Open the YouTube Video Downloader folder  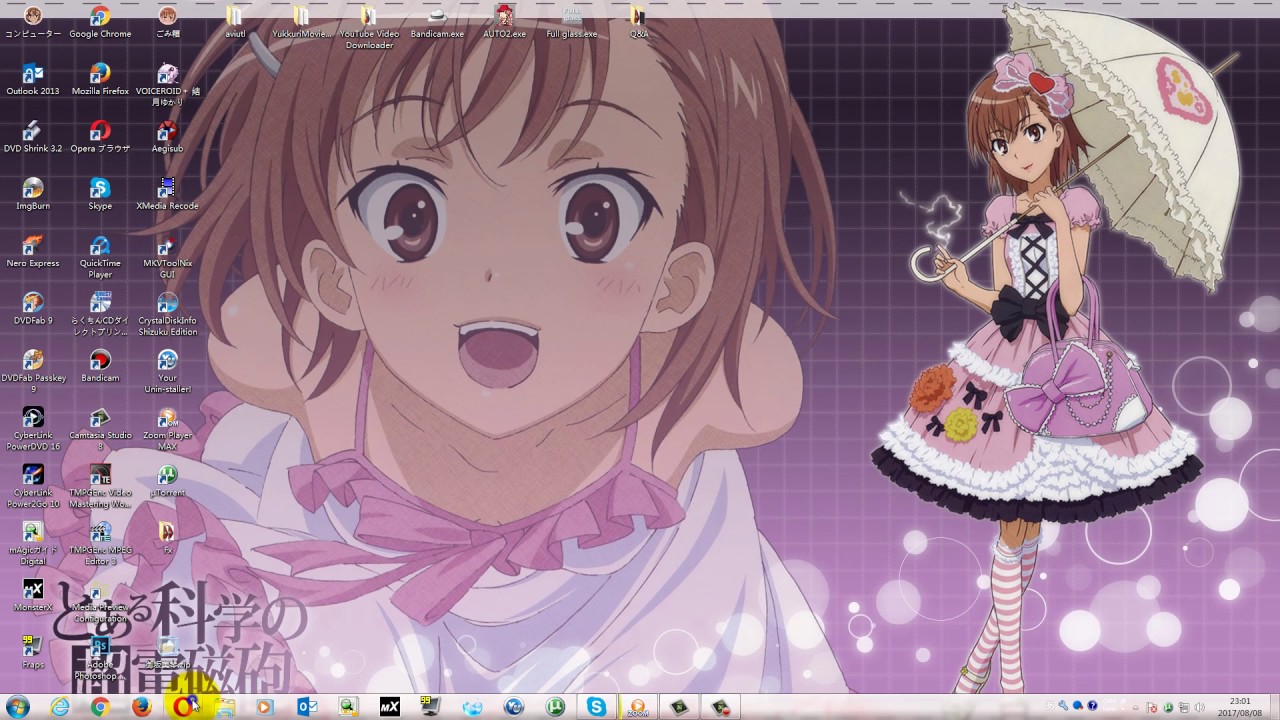[369, 27]
